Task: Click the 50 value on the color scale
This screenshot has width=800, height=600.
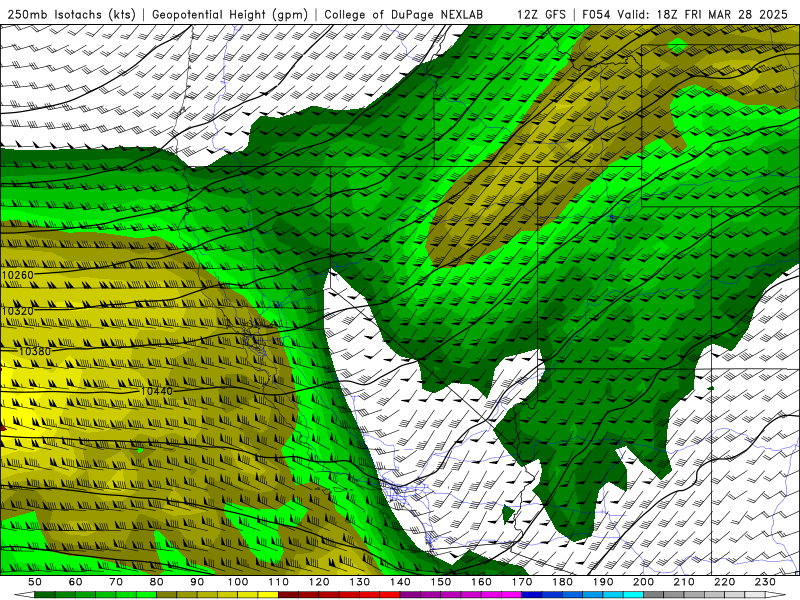Action: (x=35, y=582)
